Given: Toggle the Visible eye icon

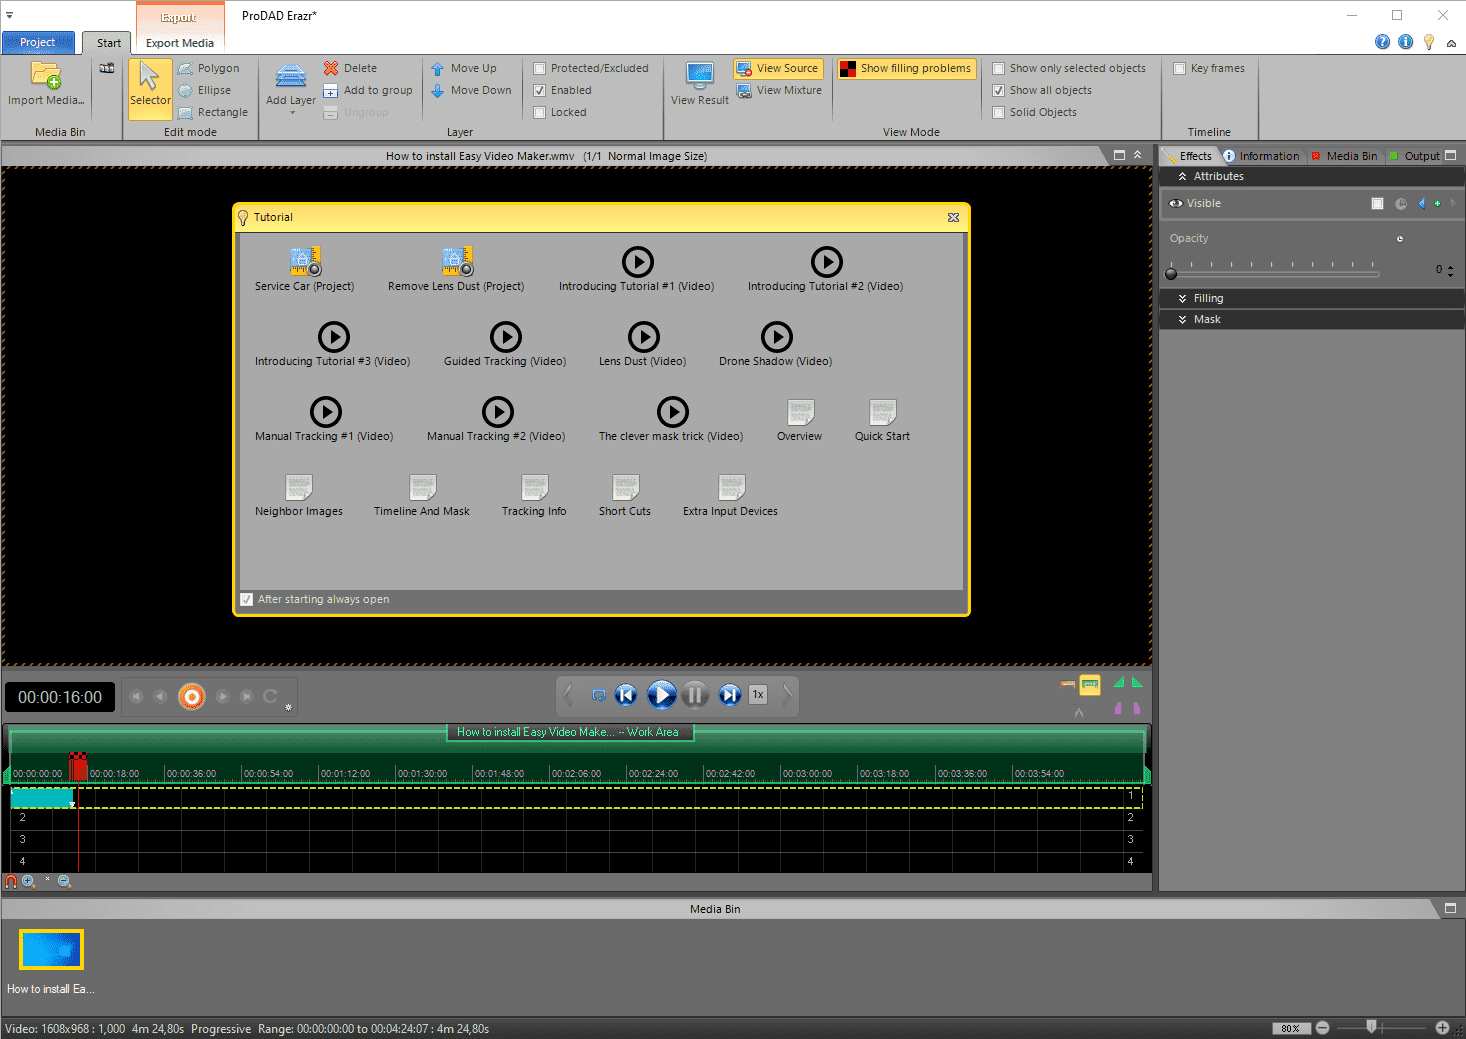Looking at the screenshot, I should (x=1176, y=203).
